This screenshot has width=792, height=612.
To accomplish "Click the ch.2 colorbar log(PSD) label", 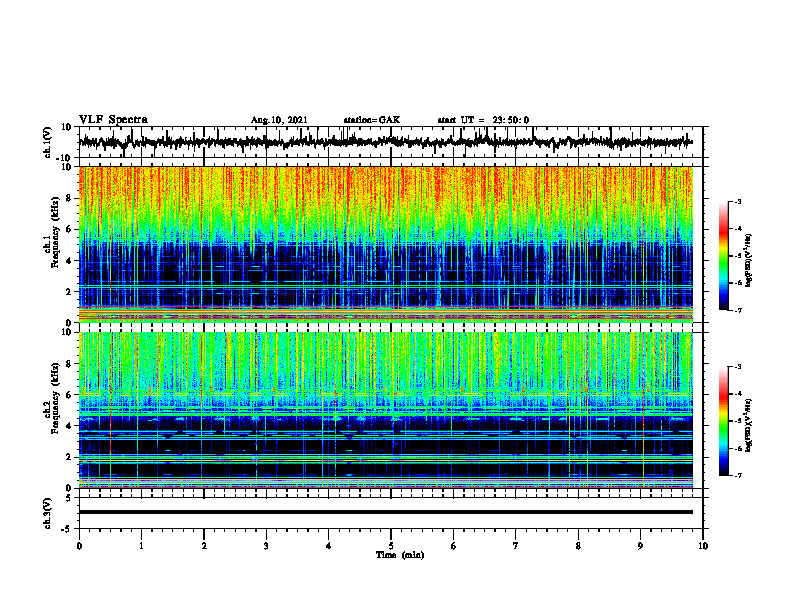I will pos(748,425).
